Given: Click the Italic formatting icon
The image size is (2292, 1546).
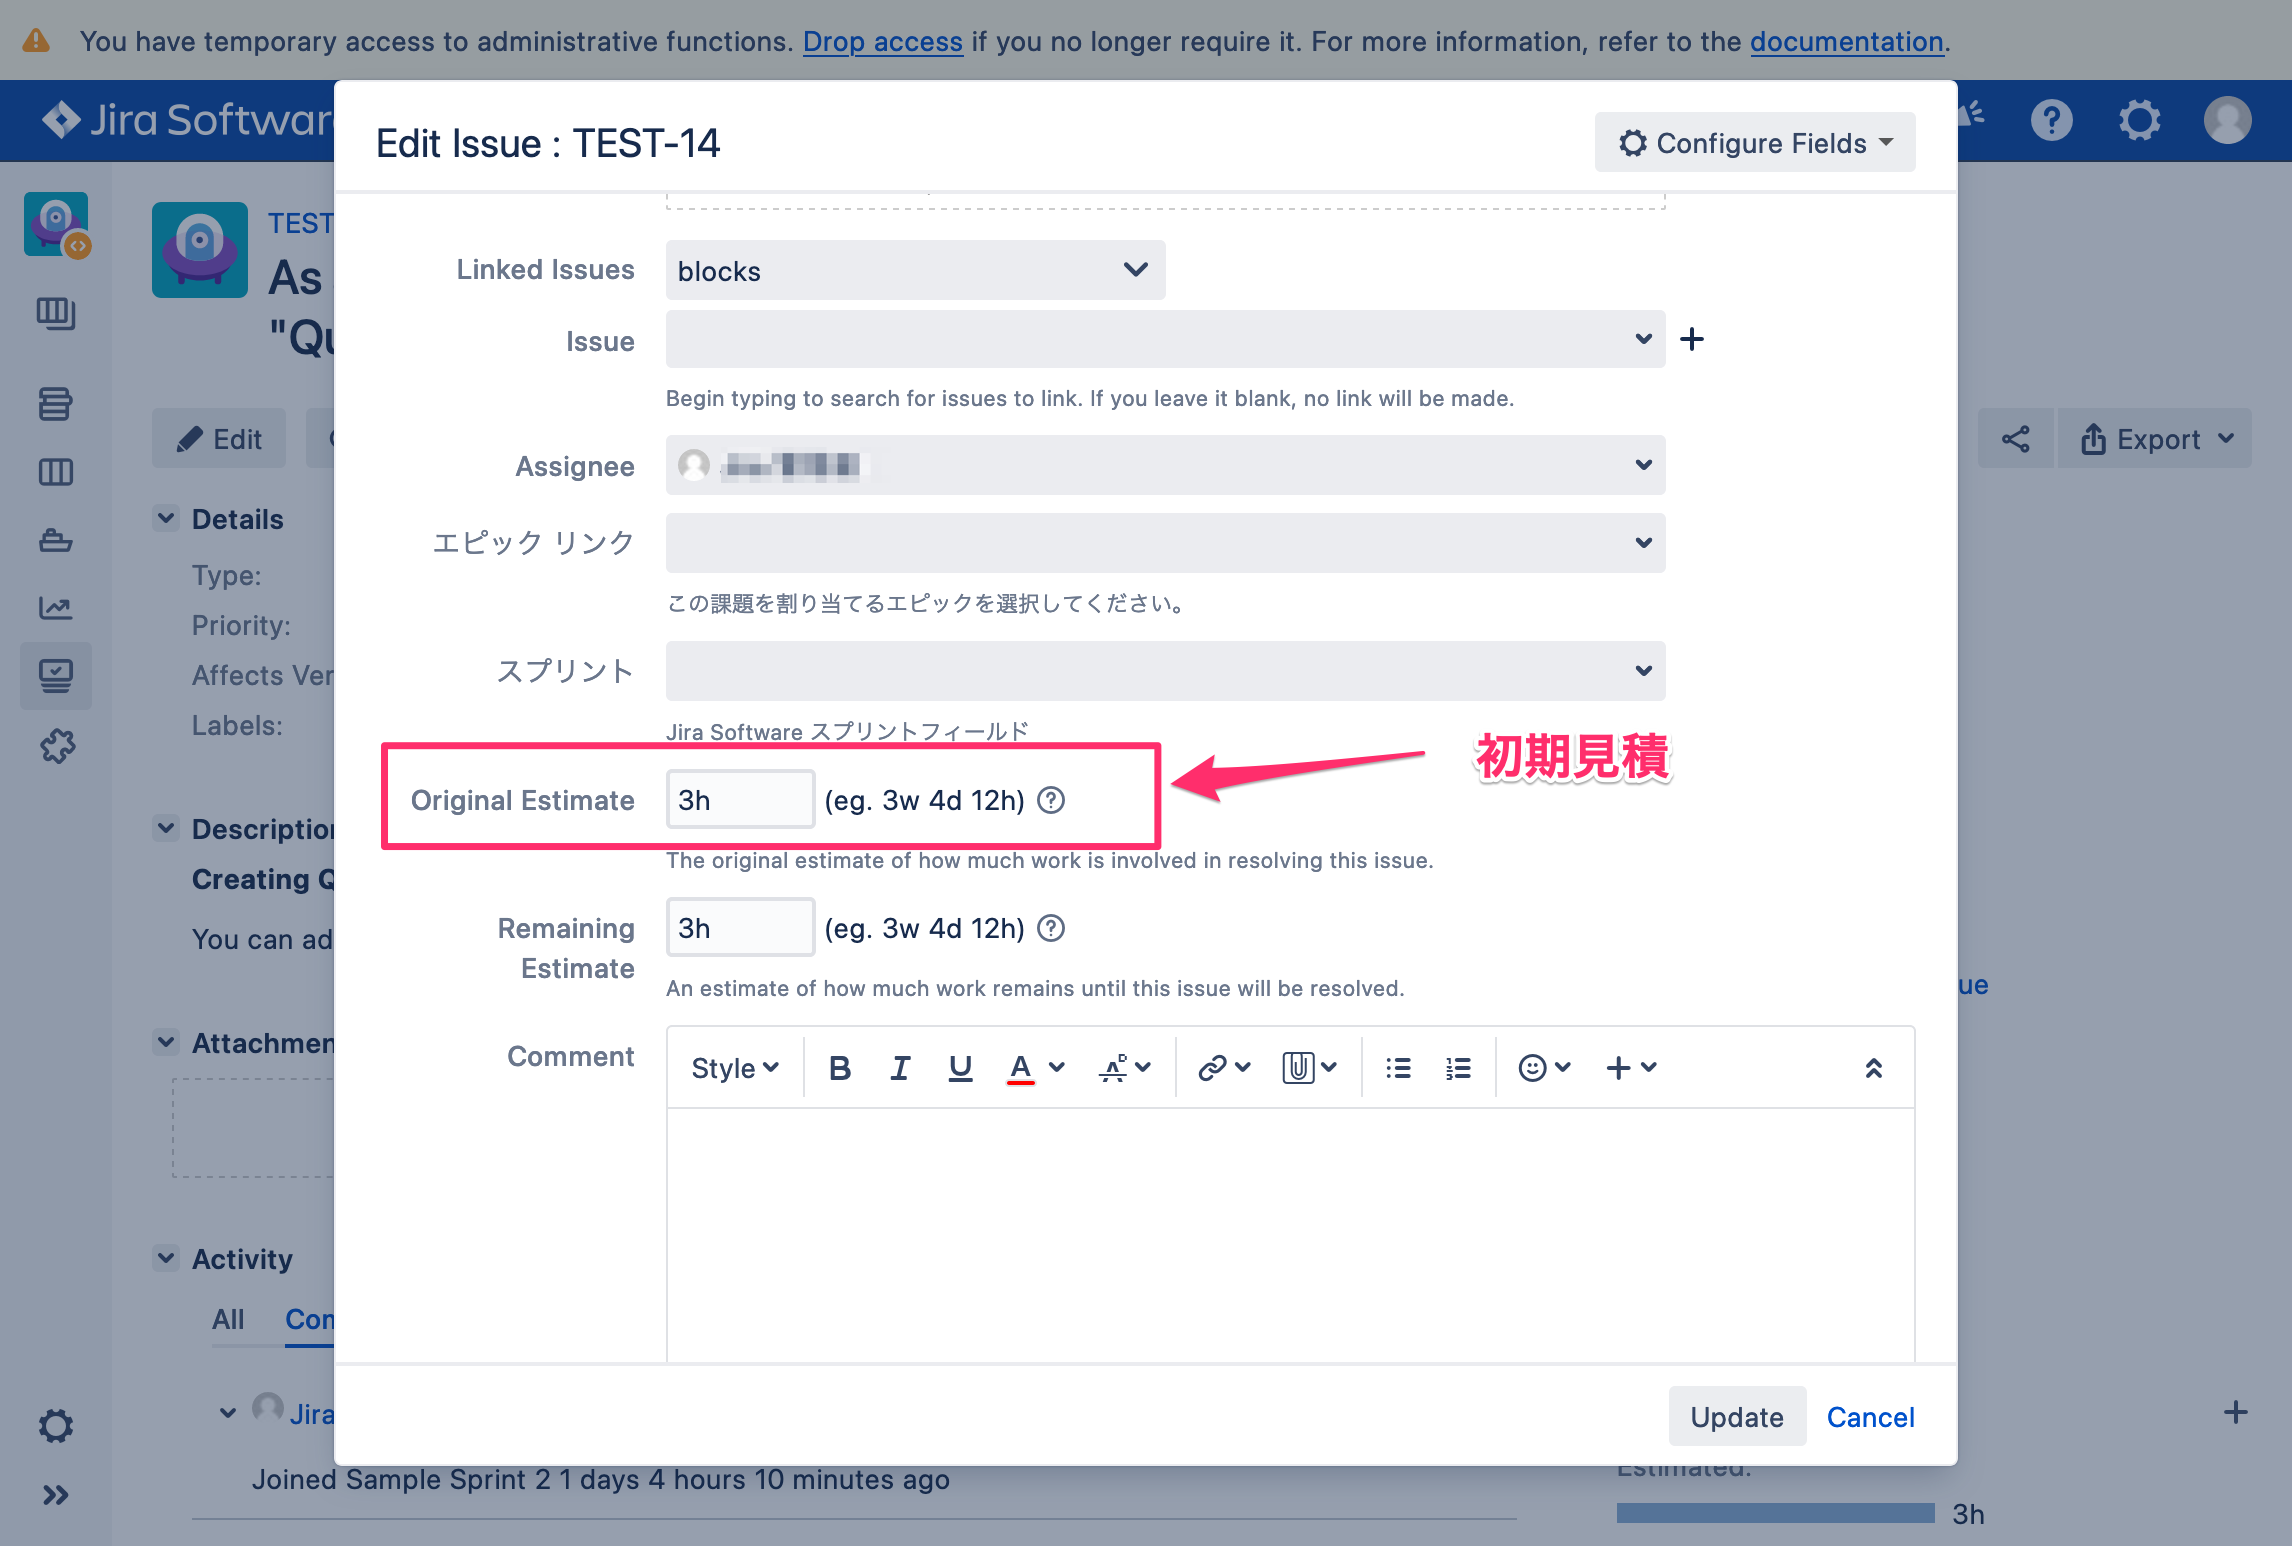Looking at the screenshot, I should pyautogui.click(x=900, y=1068).
